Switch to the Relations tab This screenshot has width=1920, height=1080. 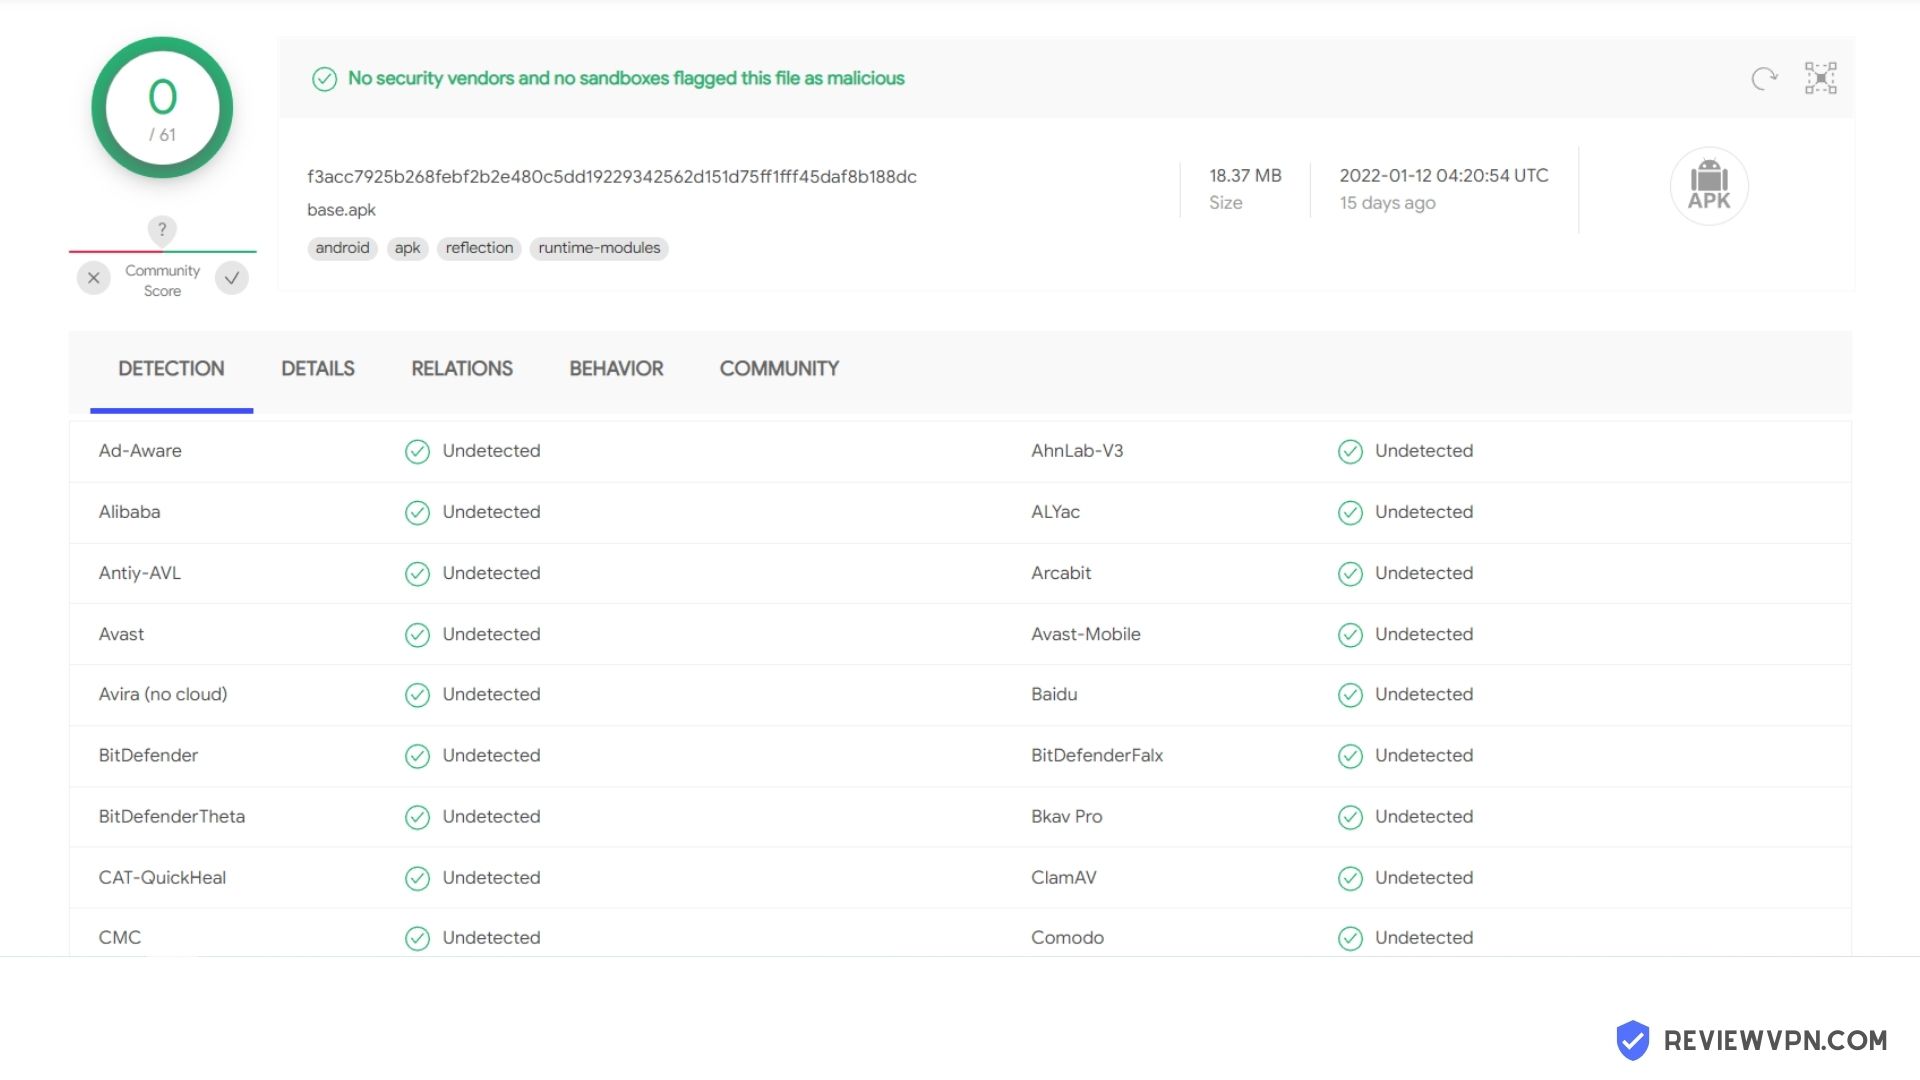click(x=461, y=369)
